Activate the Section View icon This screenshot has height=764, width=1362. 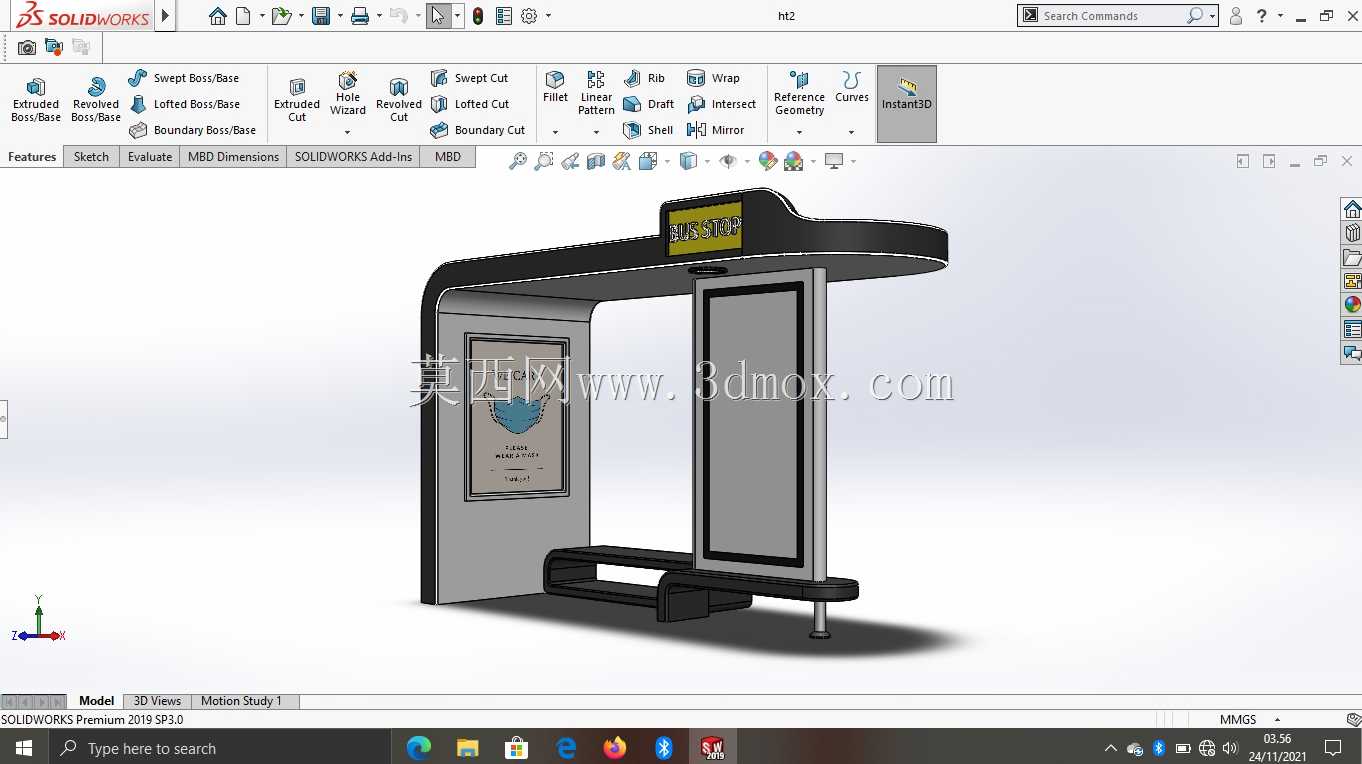596,161
